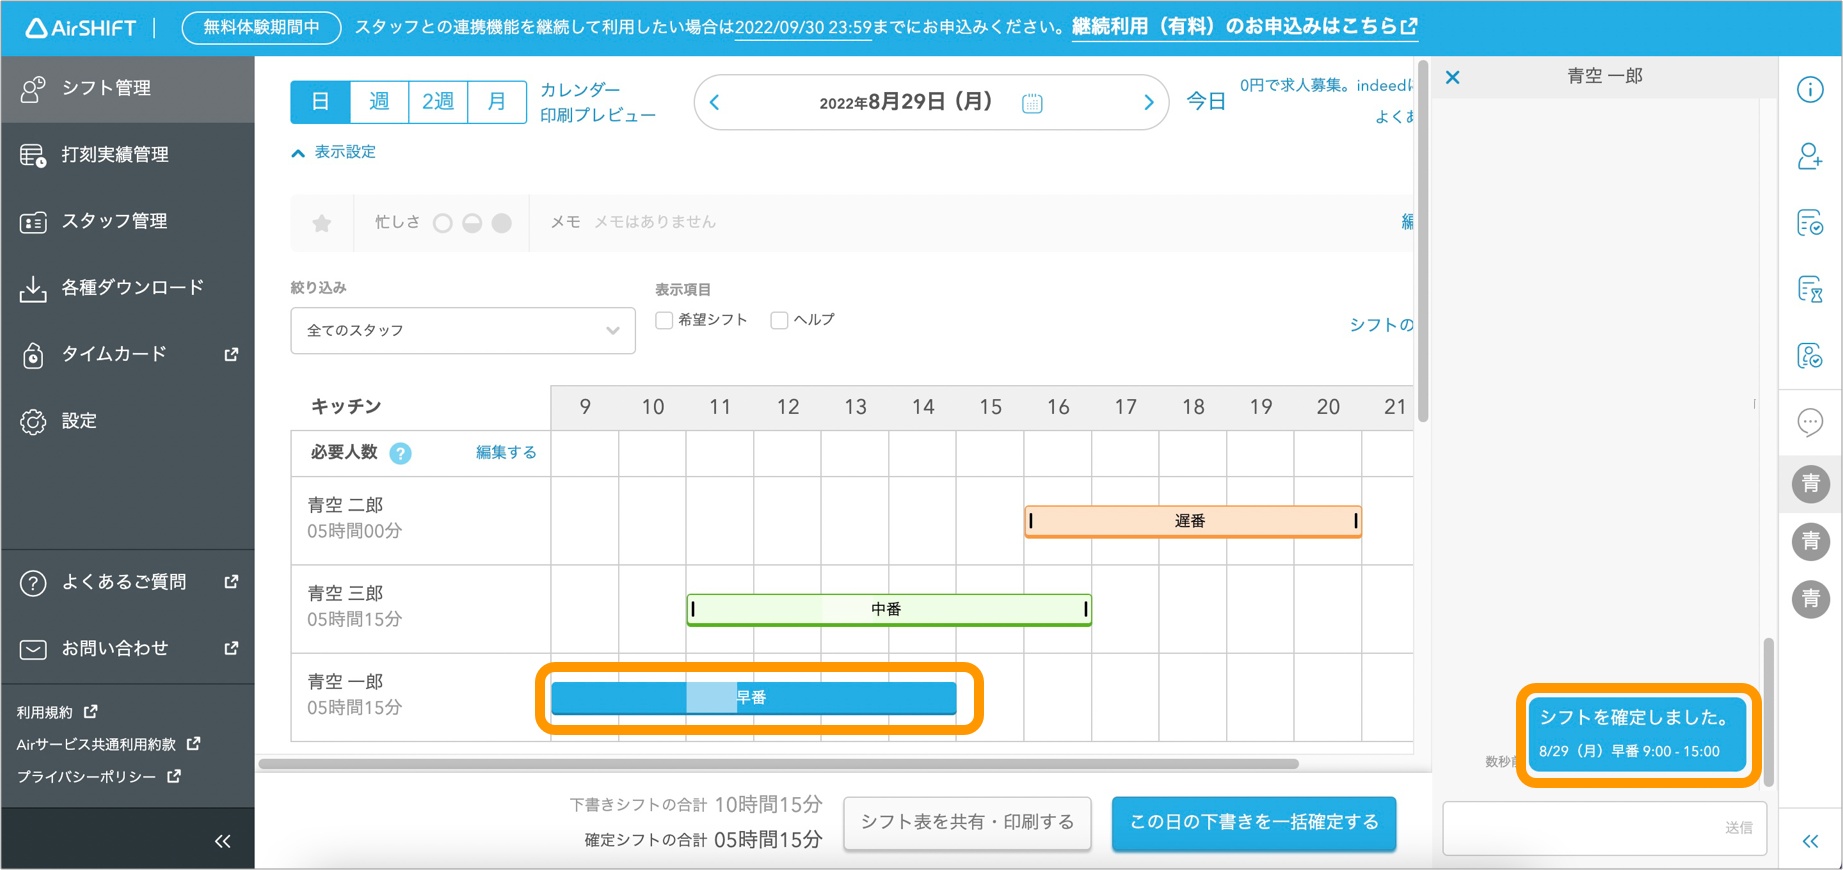Toggle the ヘルプ checkbox
The image size is (1843, 870).
point(779,320)
